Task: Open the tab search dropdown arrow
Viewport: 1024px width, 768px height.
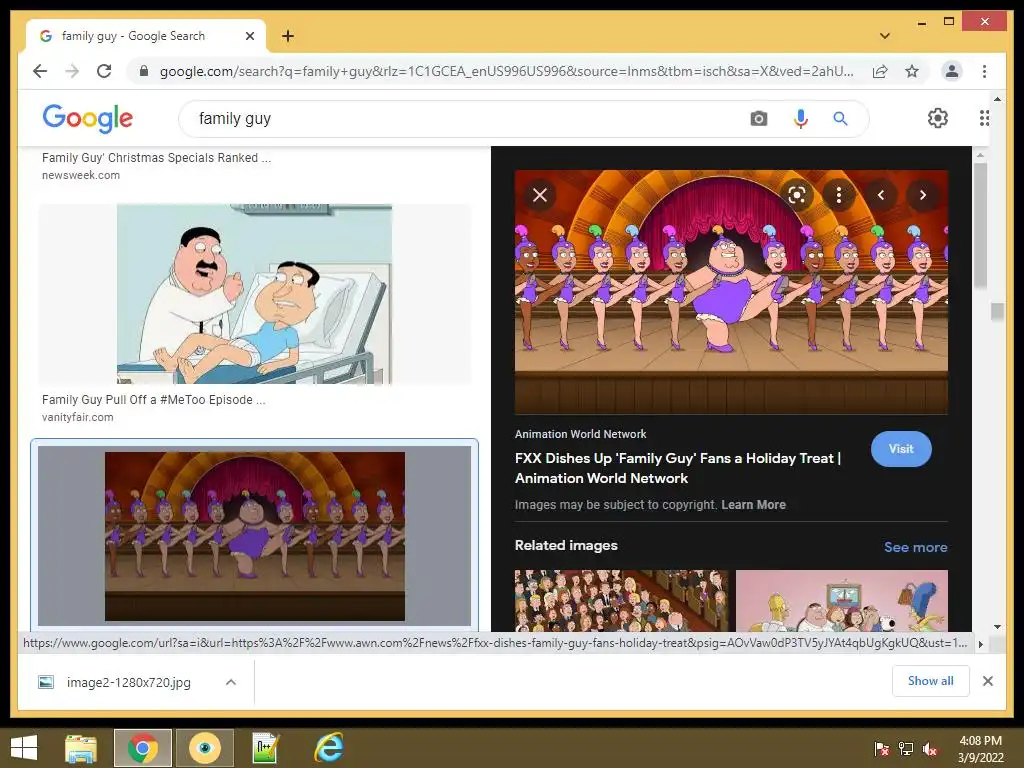Action: coord(885,36)
